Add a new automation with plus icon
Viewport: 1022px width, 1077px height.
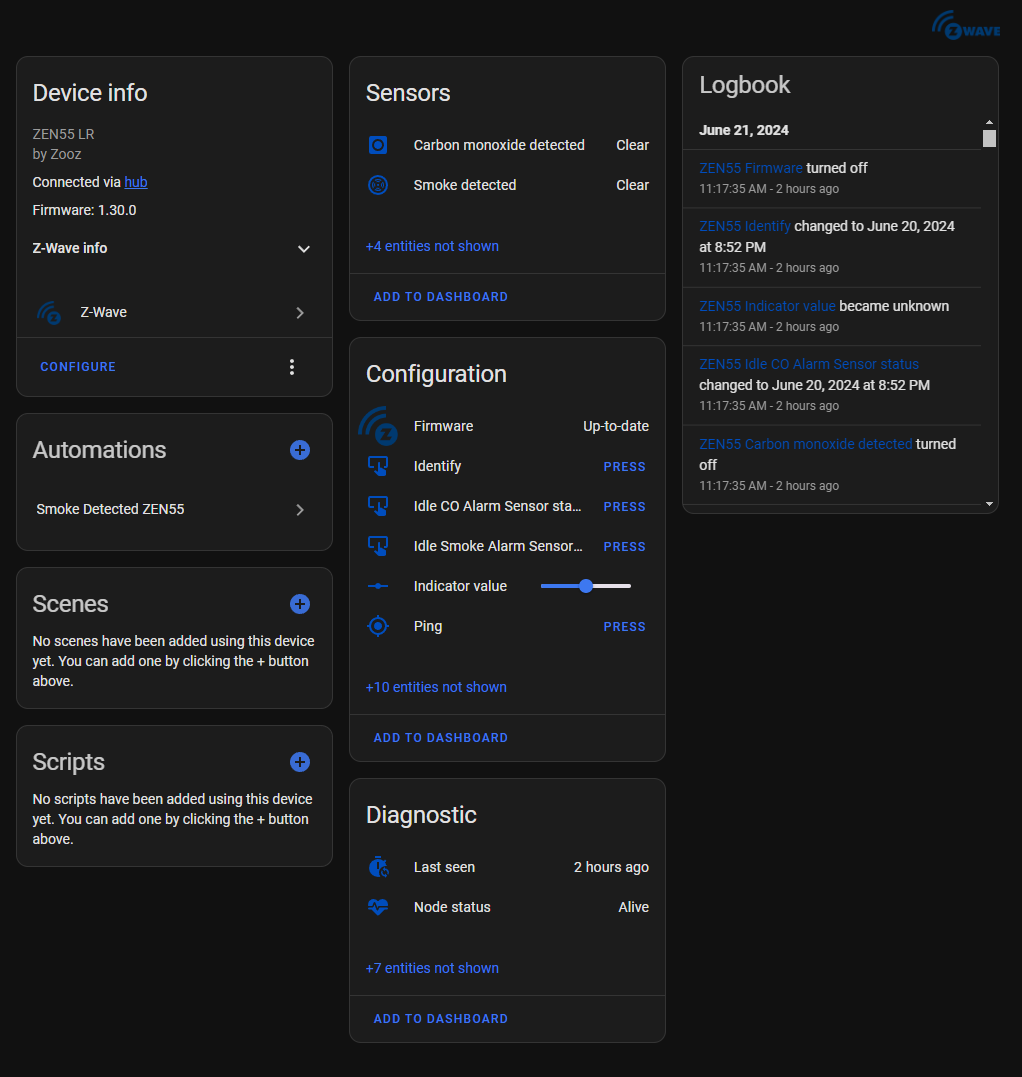coord(299,450)
